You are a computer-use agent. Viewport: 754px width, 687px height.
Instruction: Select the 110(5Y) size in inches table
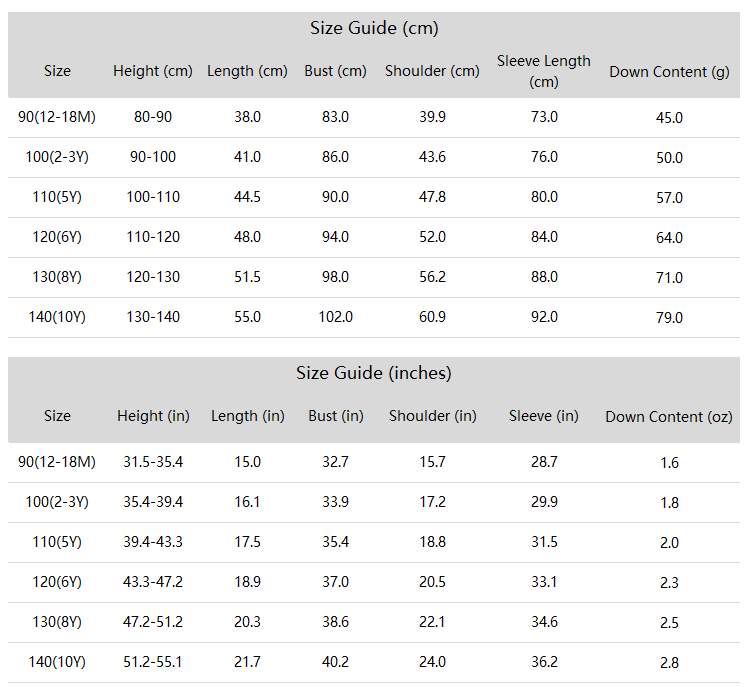57,542
